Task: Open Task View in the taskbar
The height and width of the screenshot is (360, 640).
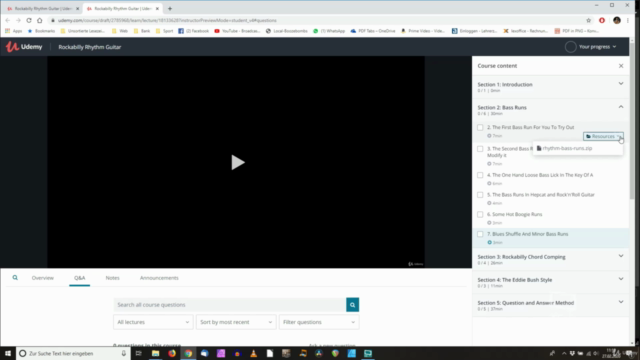Action: (139, 353)
